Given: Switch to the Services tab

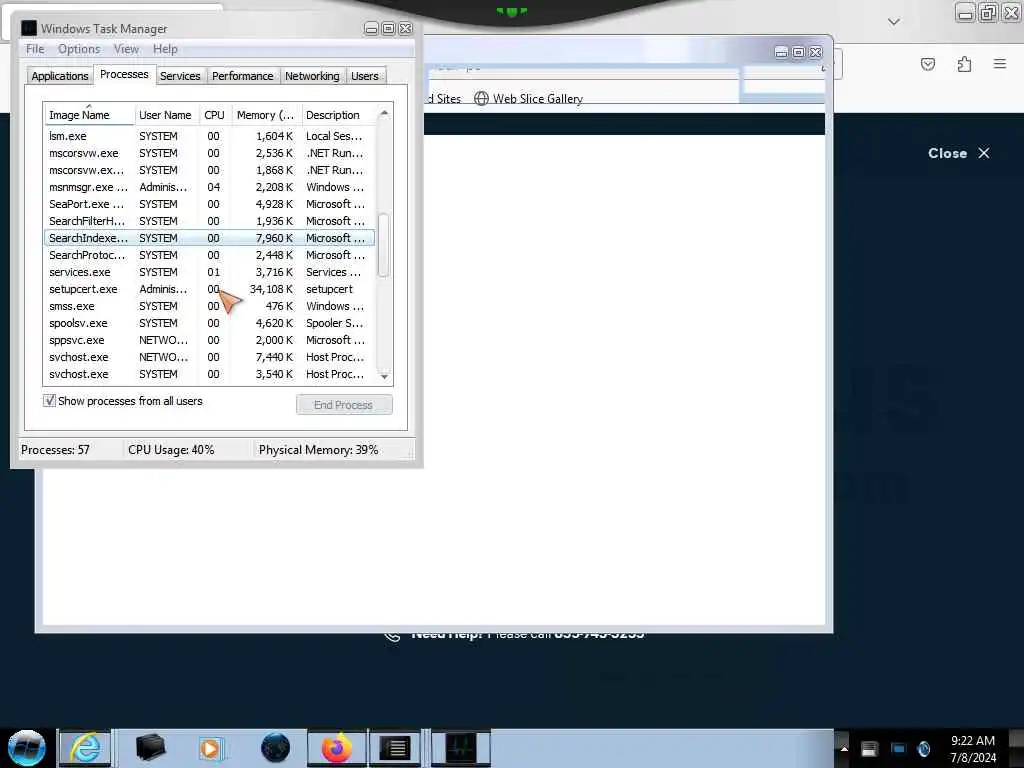Looking at the screenshot, I should pos(180,76).
